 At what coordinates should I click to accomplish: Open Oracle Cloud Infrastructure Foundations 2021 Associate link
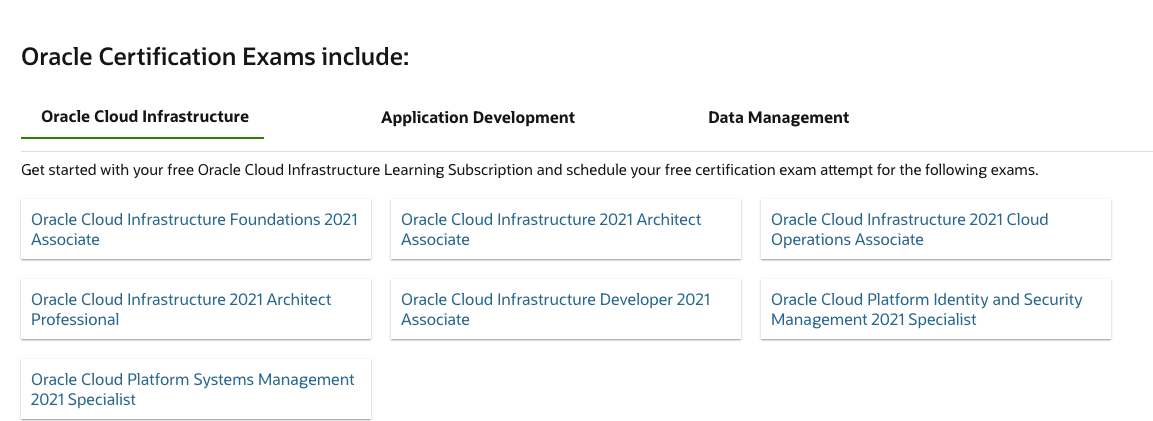(194, 220)
